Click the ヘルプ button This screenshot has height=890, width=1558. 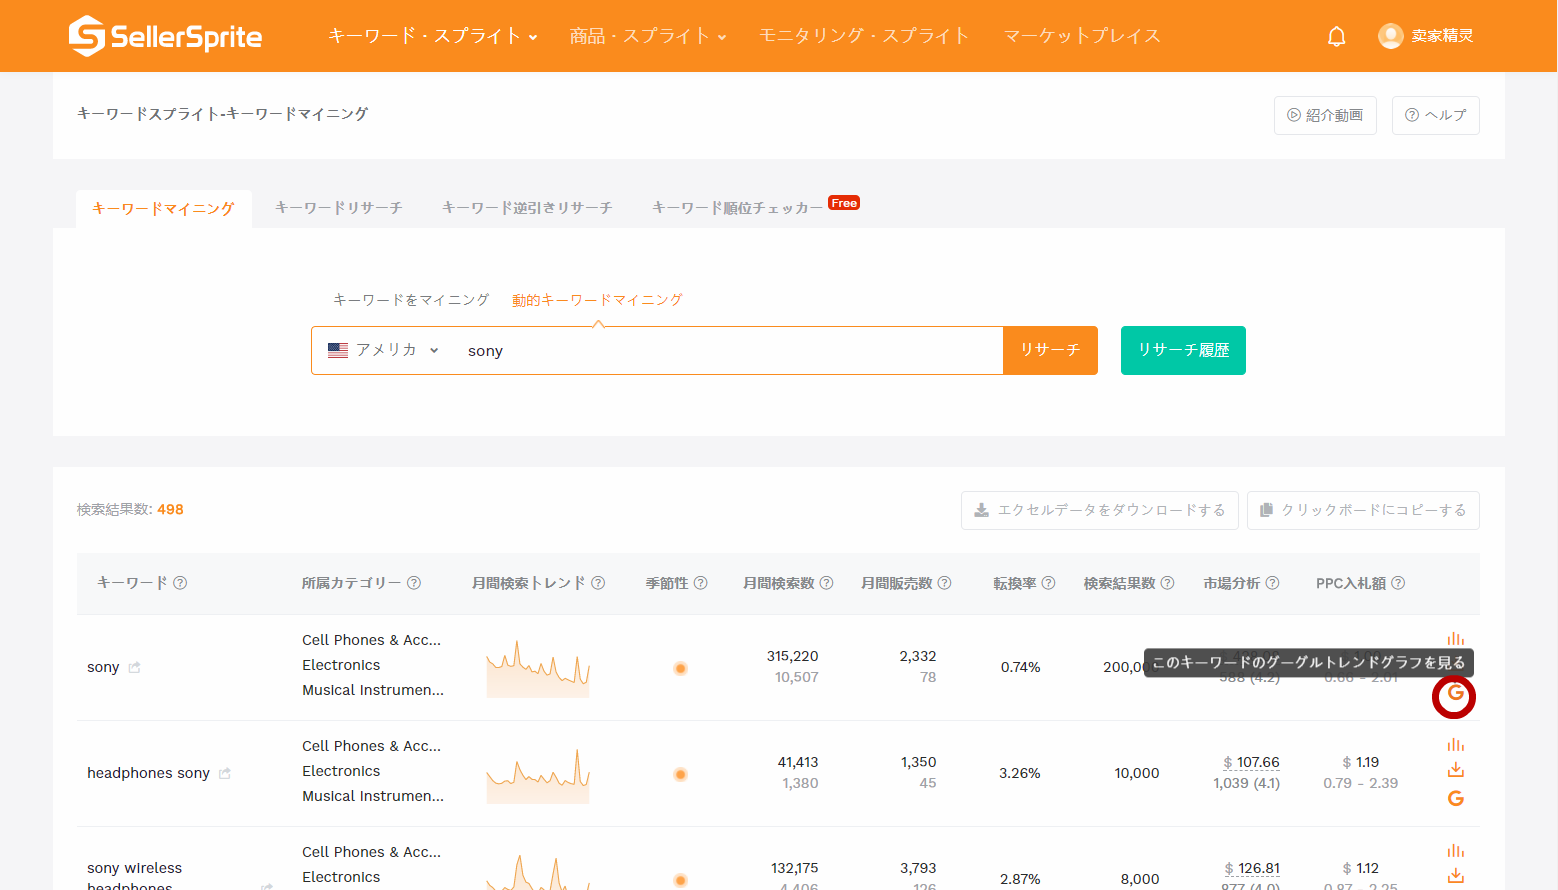[1435, 115]
